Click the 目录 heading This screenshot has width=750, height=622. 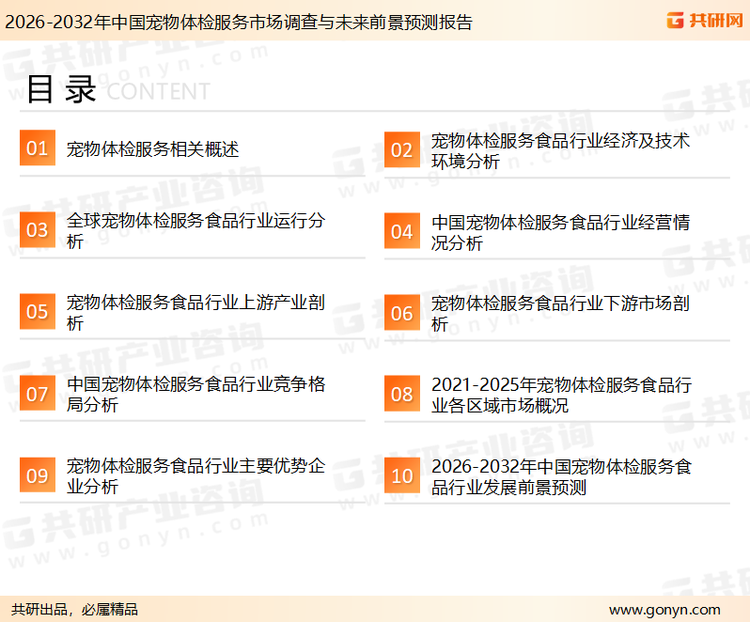point(61,89)
